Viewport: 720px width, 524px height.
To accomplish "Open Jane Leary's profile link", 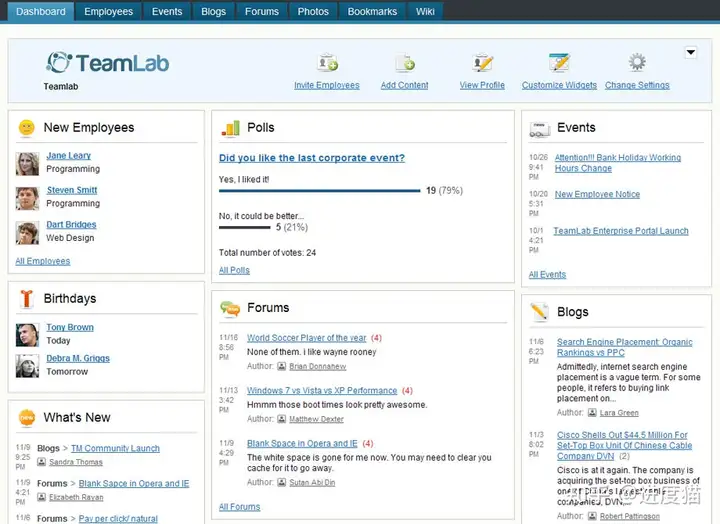I will coord(68,156).
